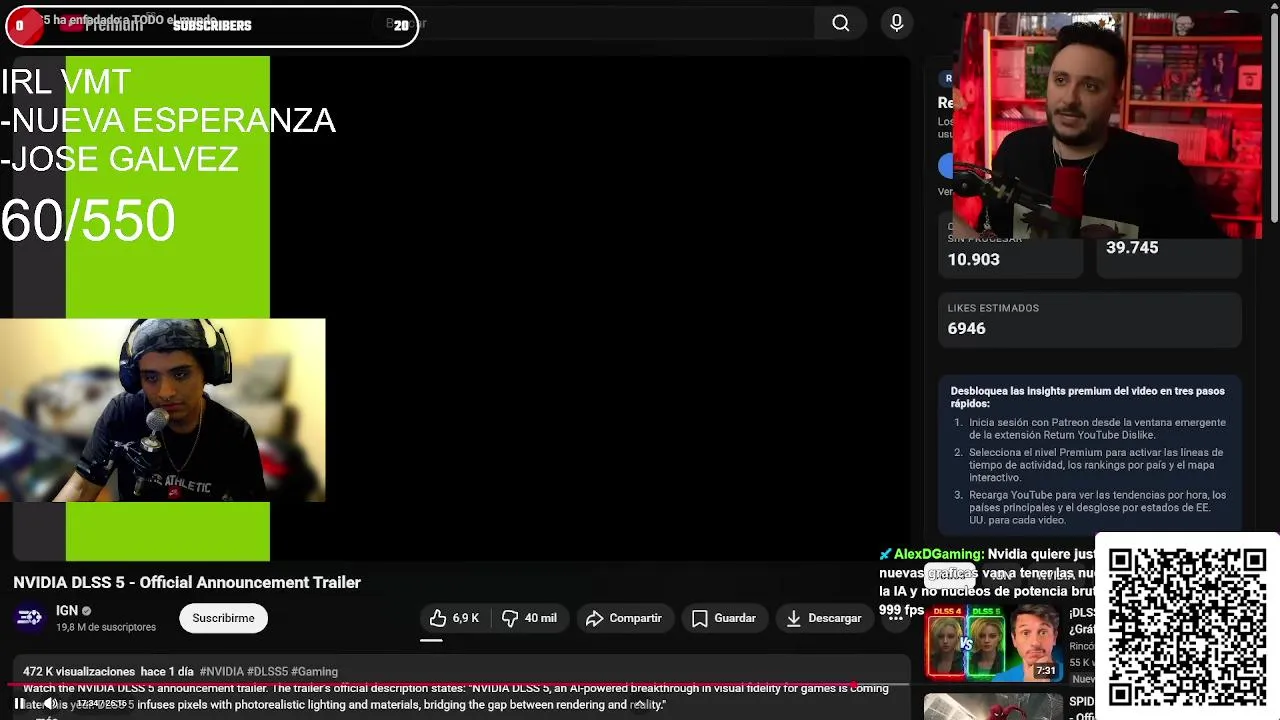Like the video with 6,9 K thumbs-up
The height and width of the screenshot is (720, 1280).
point(455,618)
